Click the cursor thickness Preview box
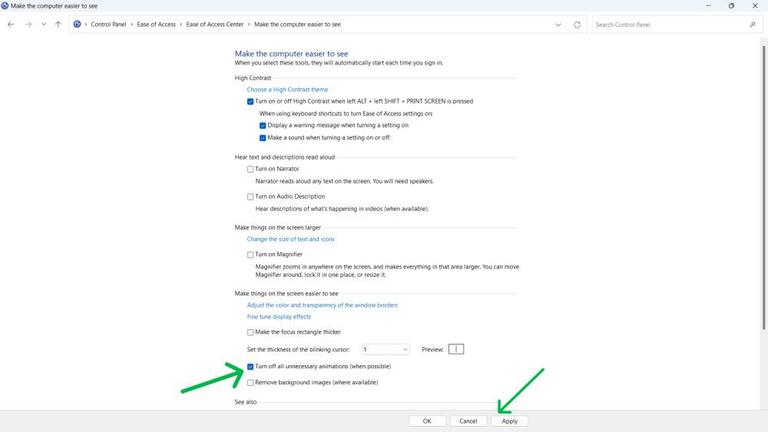The width and height of the screenshot is (768, 432). click(456, 349)
